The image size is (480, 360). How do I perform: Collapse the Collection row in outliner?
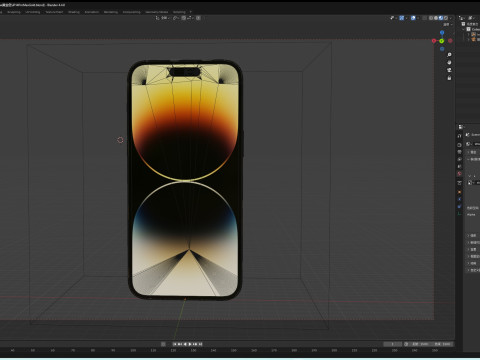tap(463, 29)
